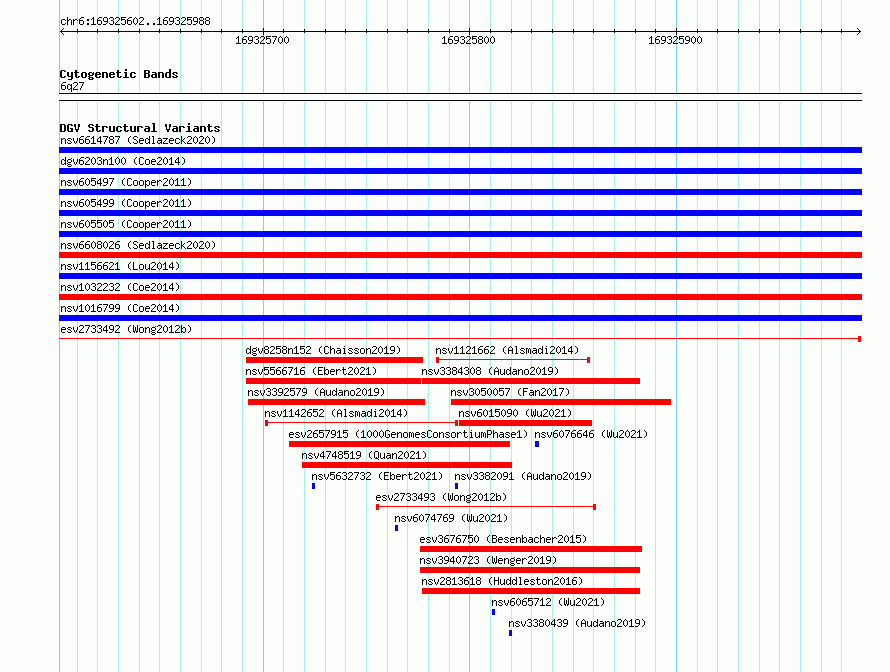This screenshot has height=672, width=890.
Task: Click the 169325900 ruler position label
Action: [x=675, y=40]
